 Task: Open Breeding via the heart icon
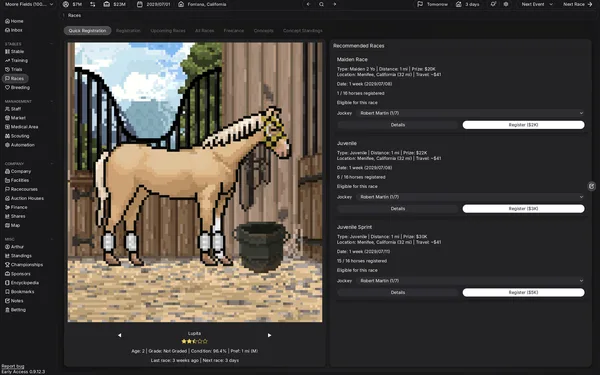(x=7, y=87)
